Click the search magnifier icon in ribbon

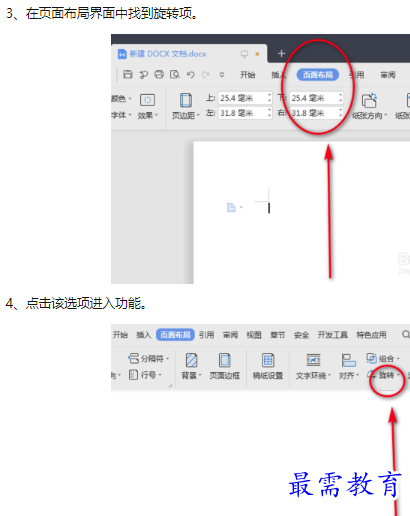coord(406,334)
